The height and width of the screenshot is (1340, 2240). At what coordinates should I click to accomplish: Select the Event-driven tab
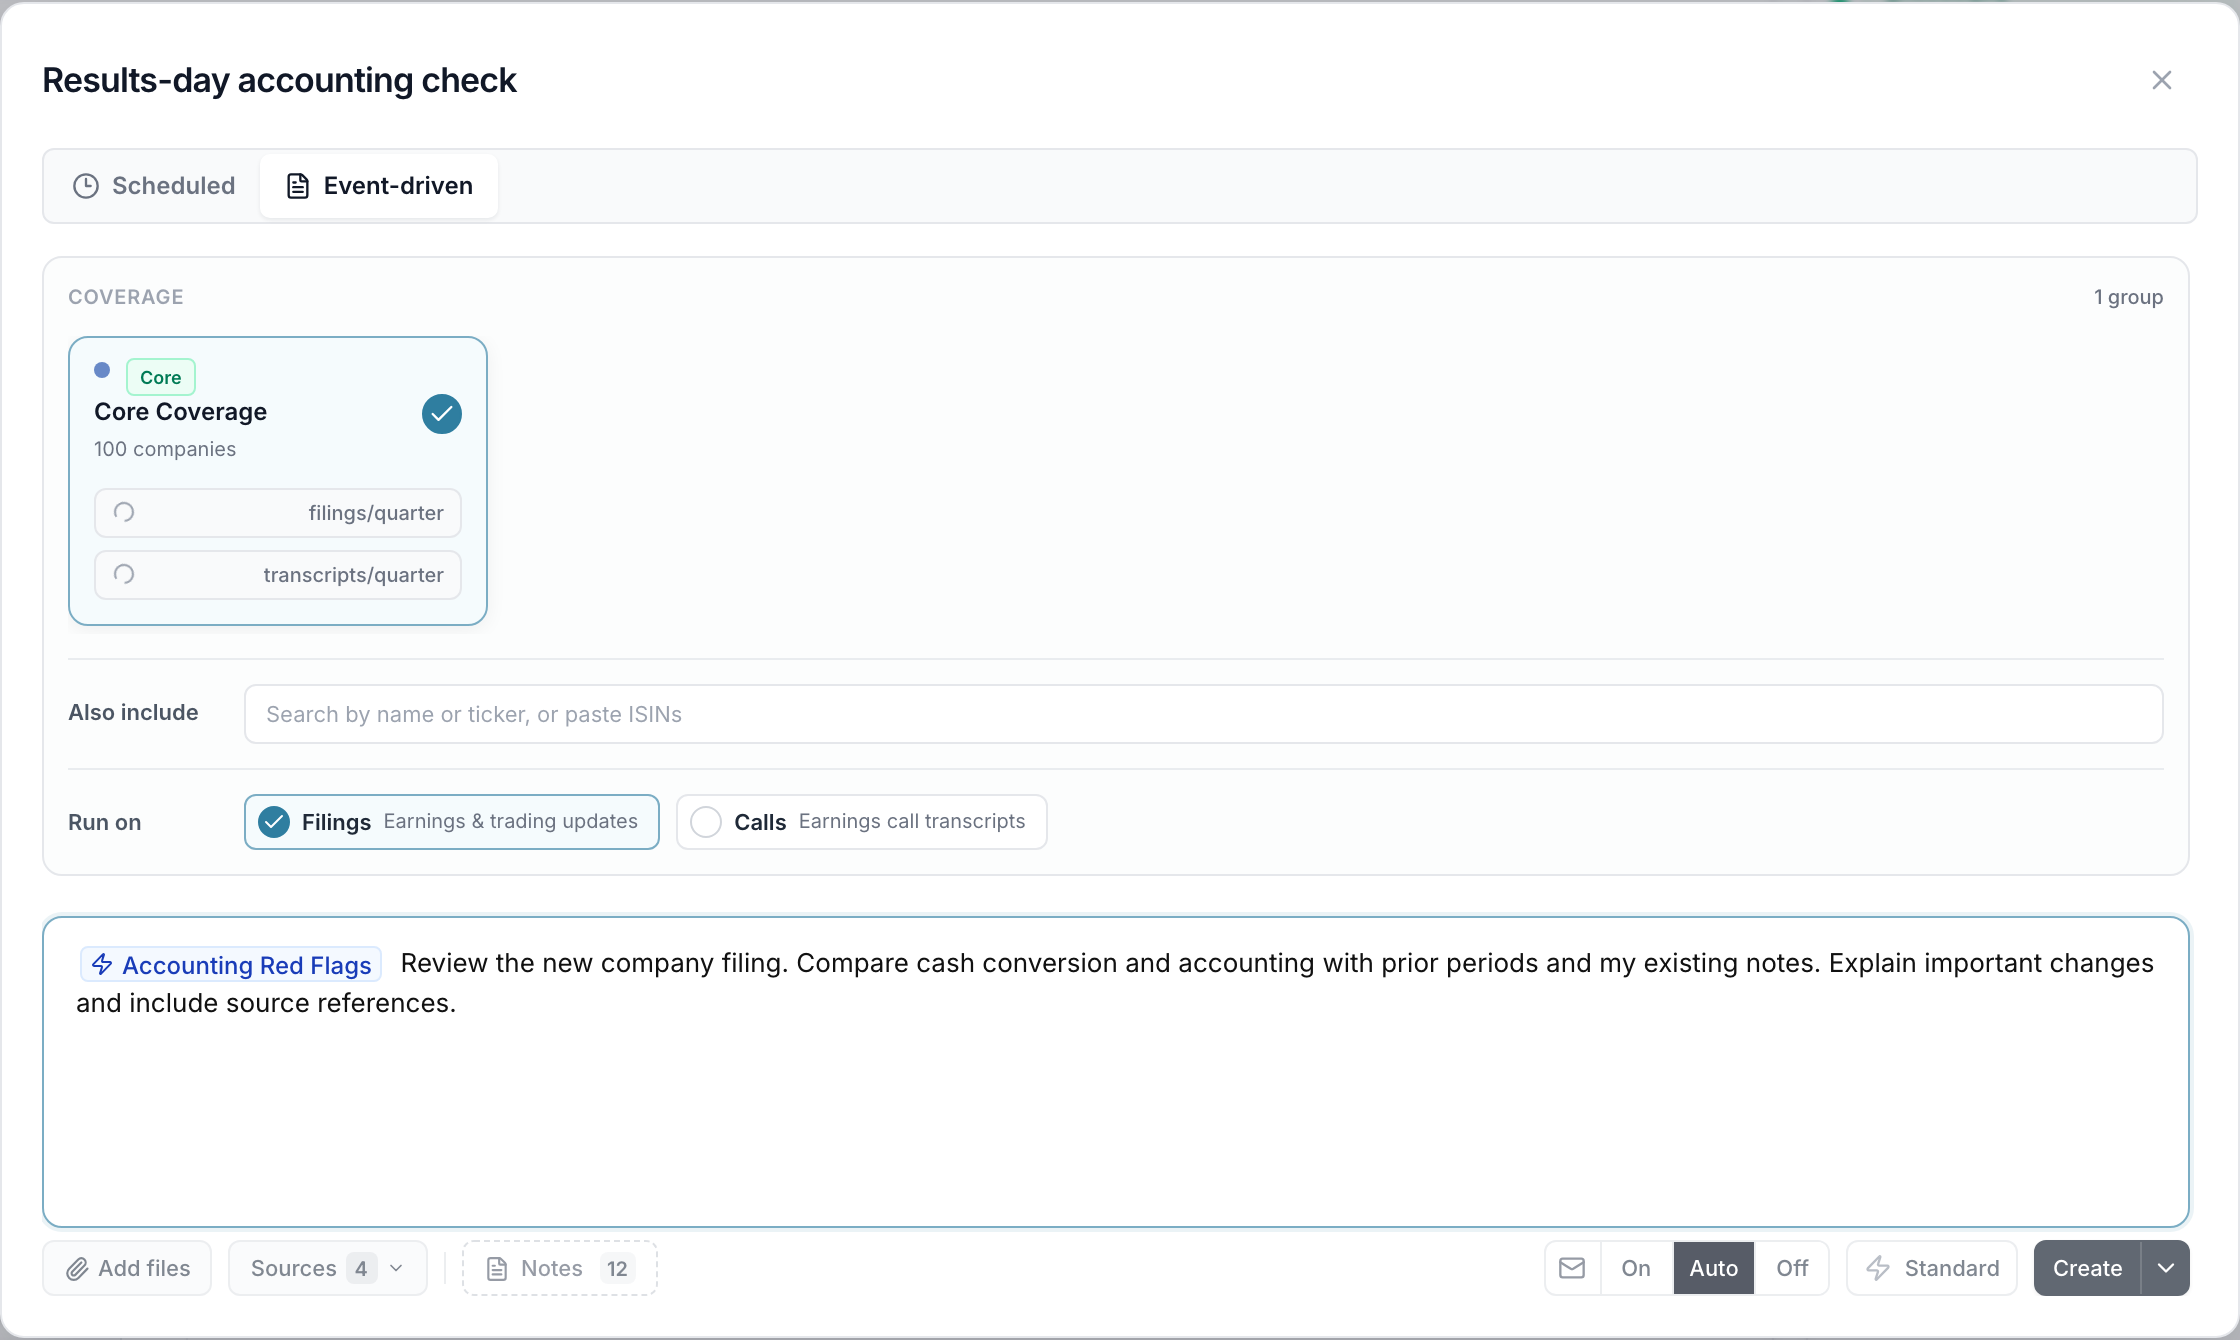(x=379, y=186)
